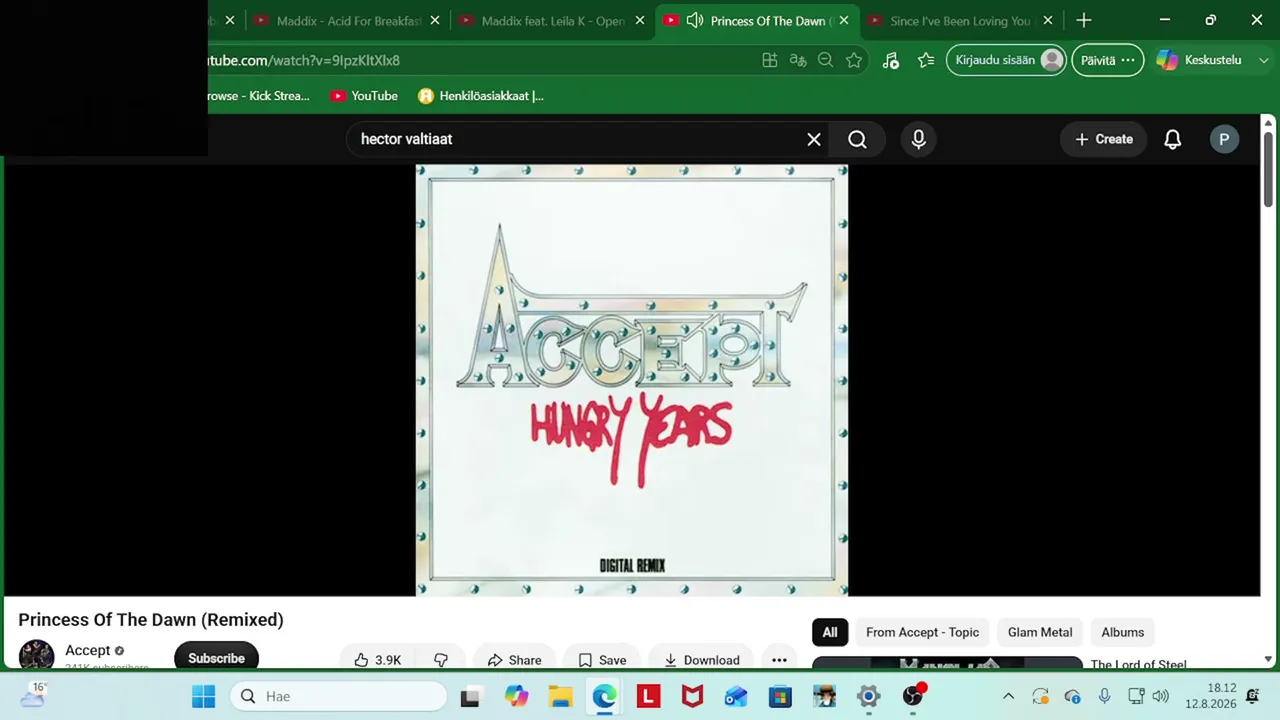Show hidden system tray icons
The image size is (1280, 720).
(x=1008, y=696)
